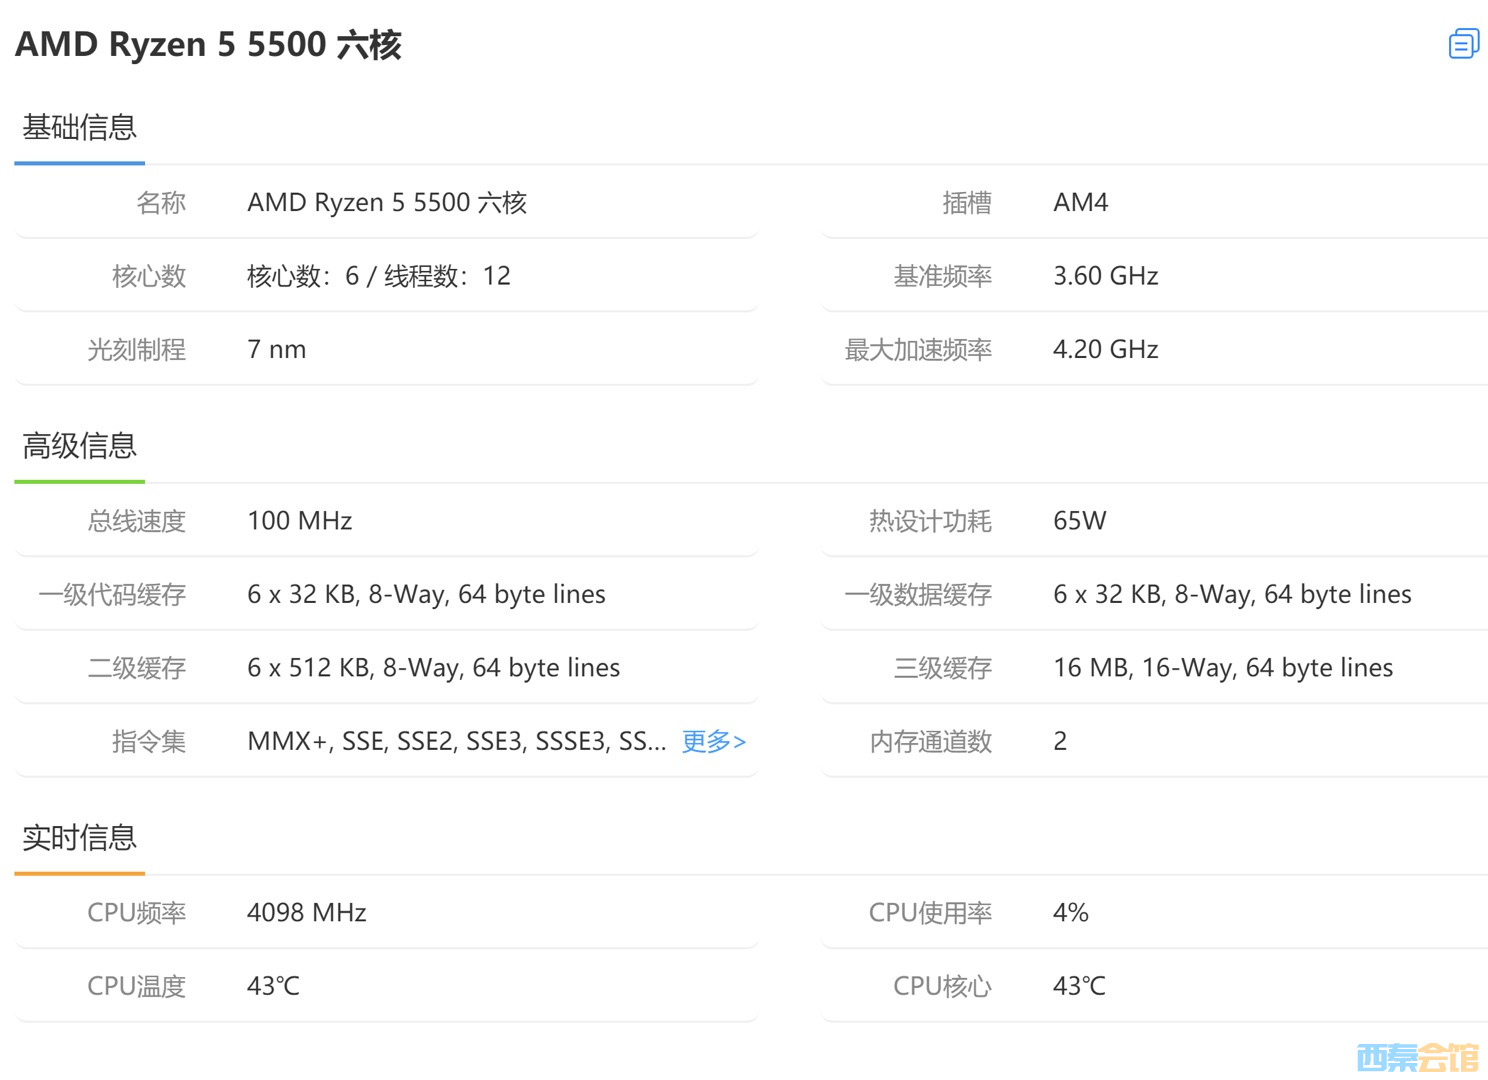Image resolution: width=1488 pixels, height=1080 pixels.
Task: Click the 4% CPU usage value
Action: [x=1070, y=913]
